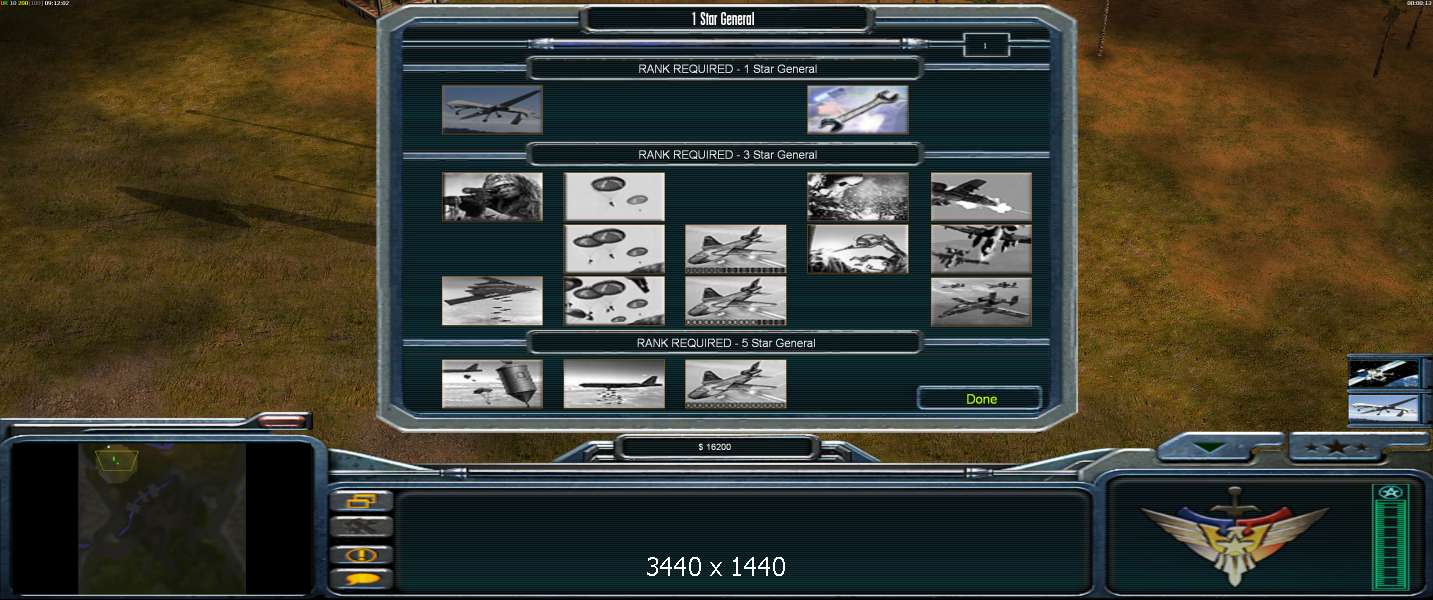Click the Done button
1433x600 pixels.
981,399
